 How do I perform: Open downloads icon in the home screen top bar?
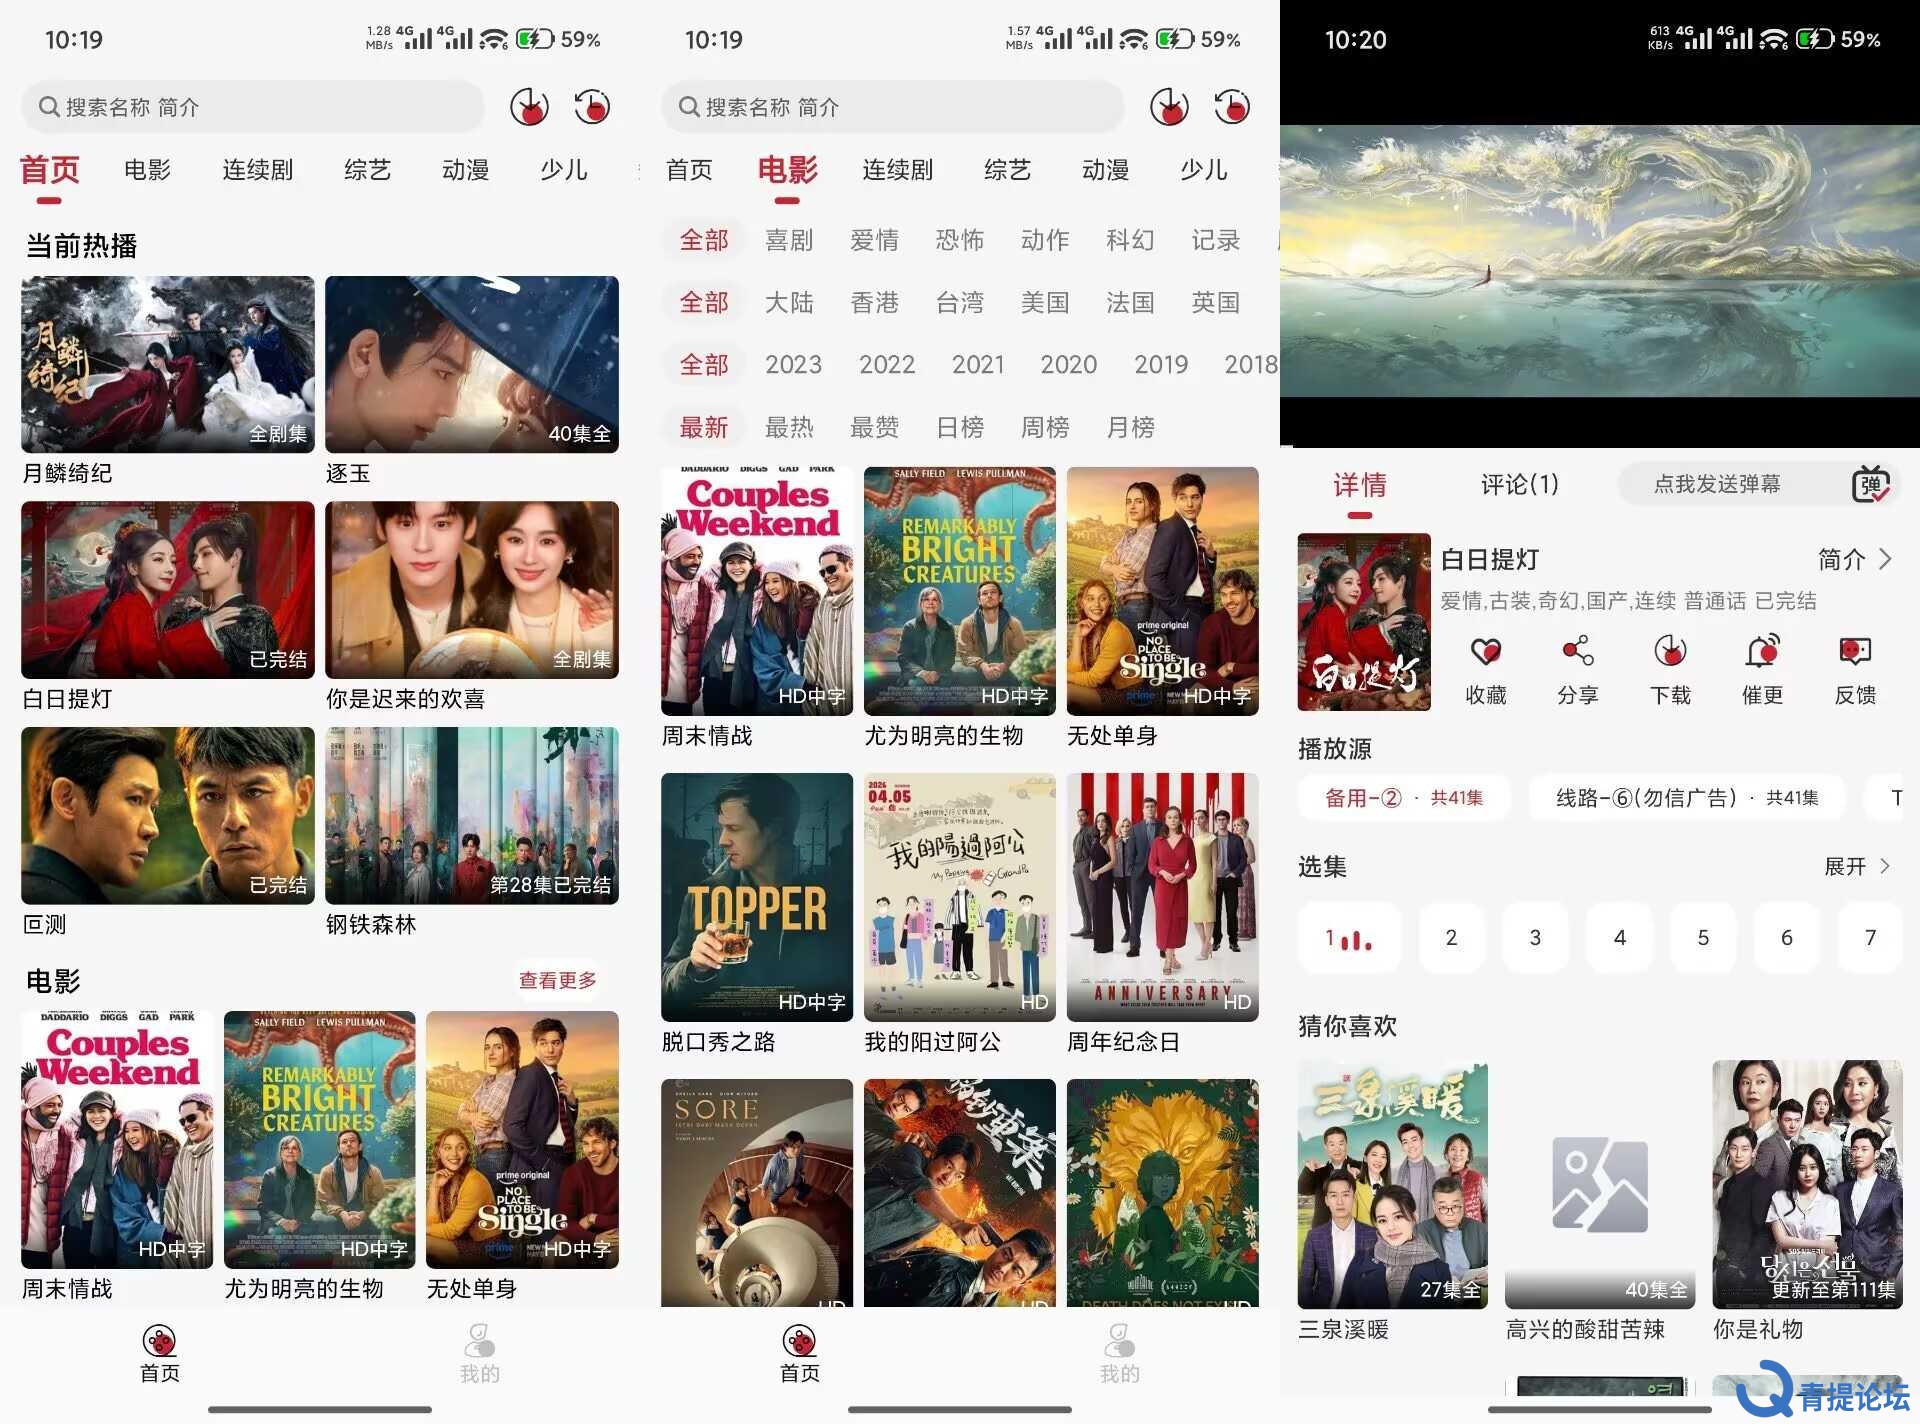[x=529, y=106]
